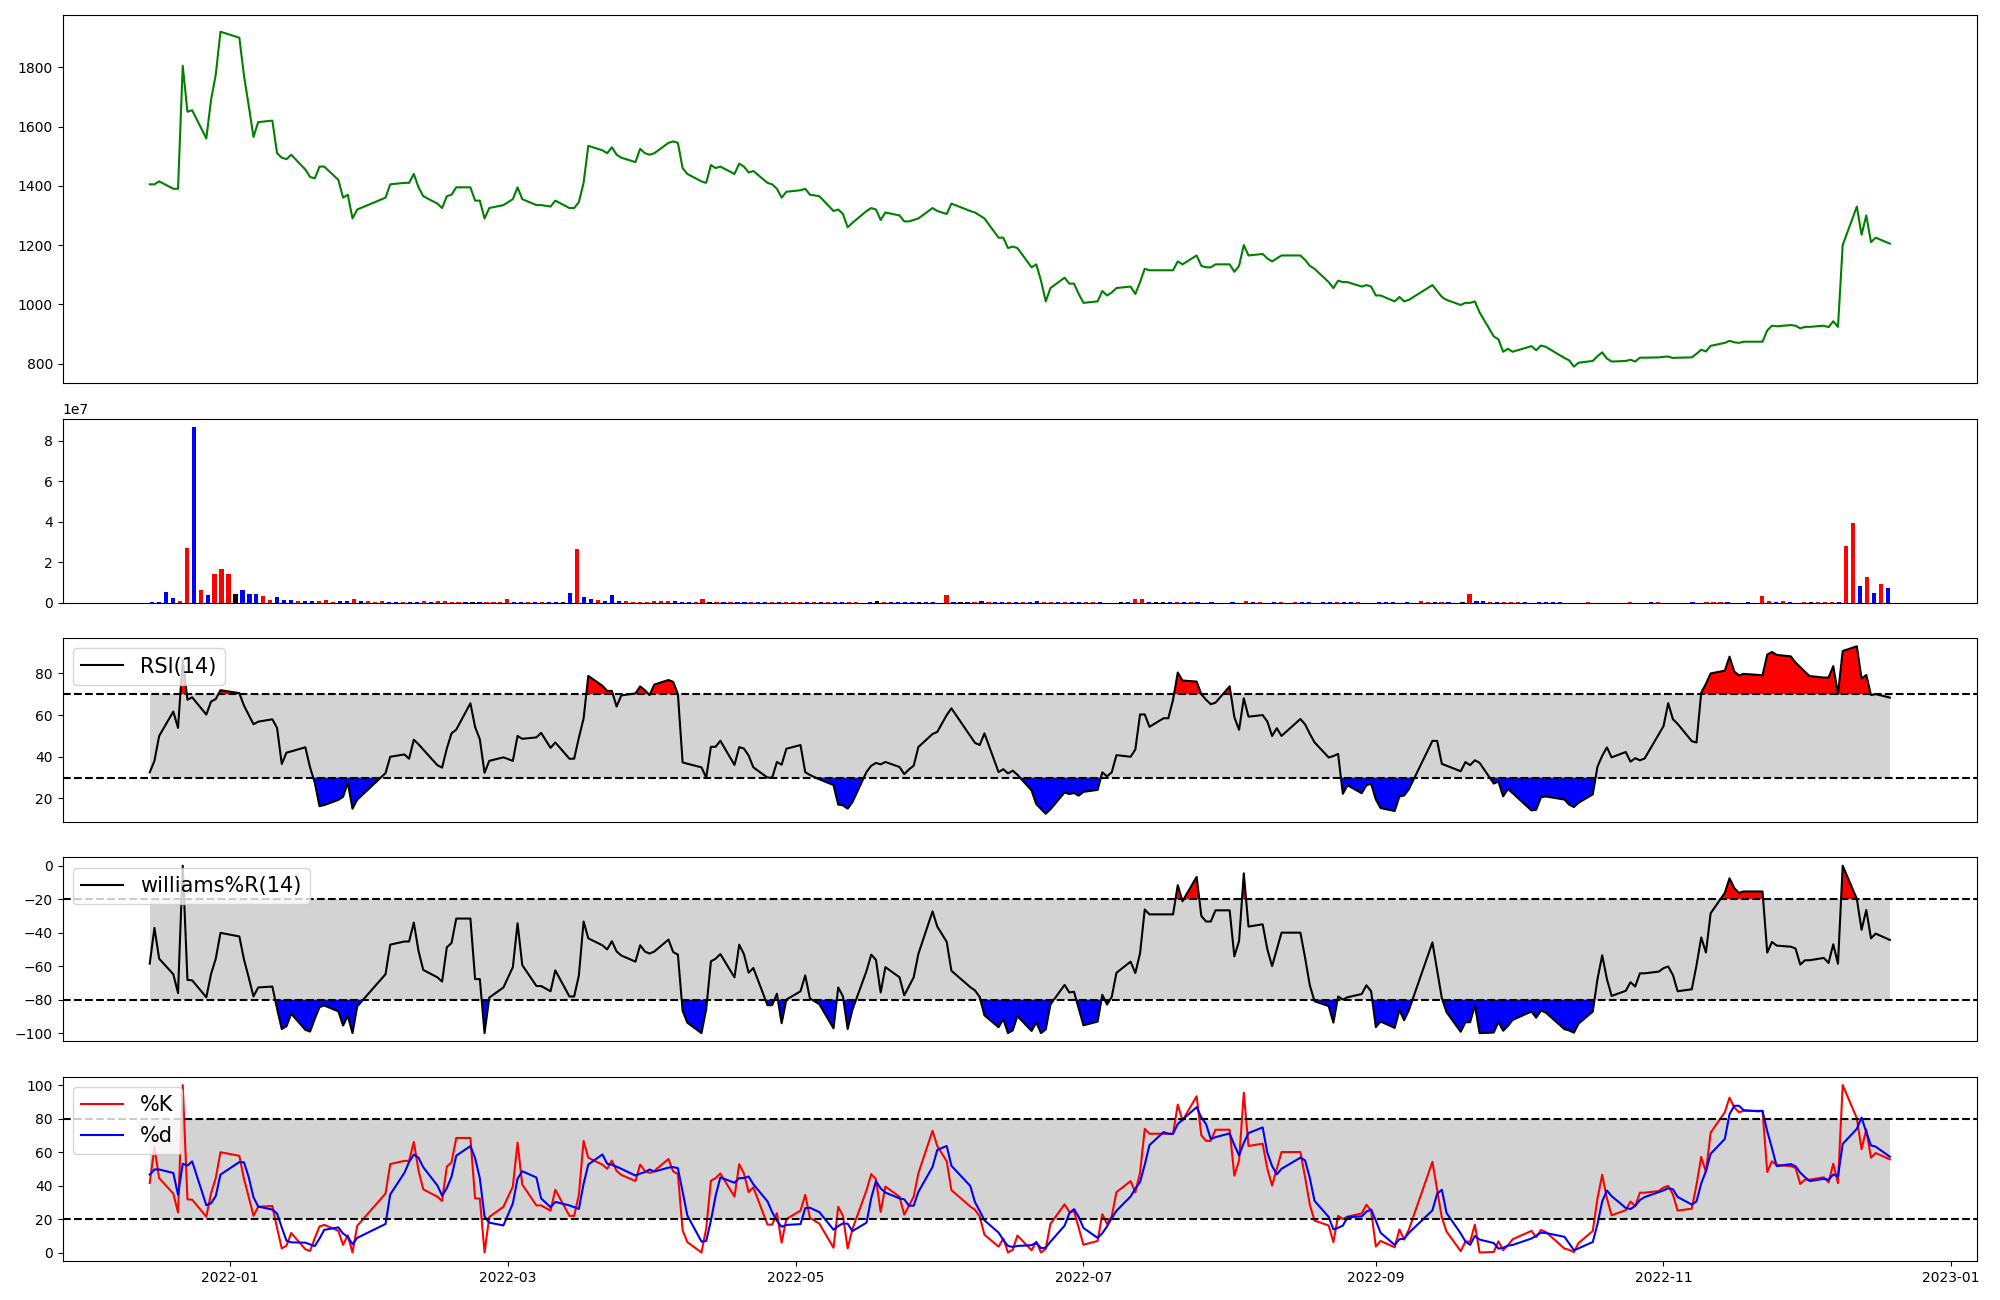The image size is (2000, 1300).
Task: Click the tallest blue volume bar
Action: tap(194, 515)
